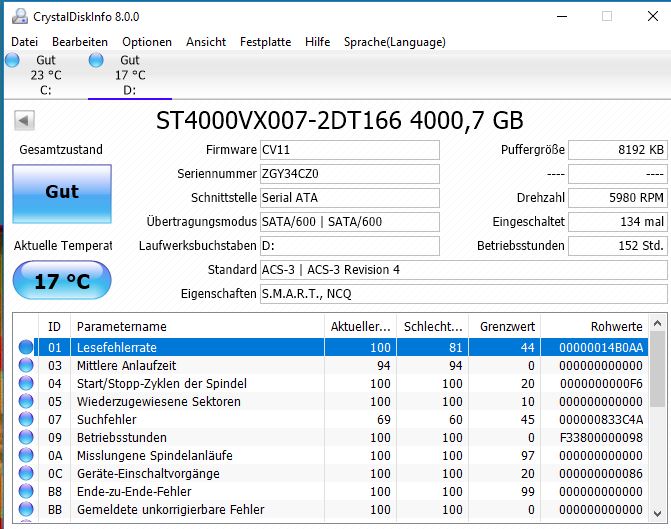Image resolution: width=671 pixels, height=529 pixels.
Task: Open the Ansicht menu
Action: [206, 42]
